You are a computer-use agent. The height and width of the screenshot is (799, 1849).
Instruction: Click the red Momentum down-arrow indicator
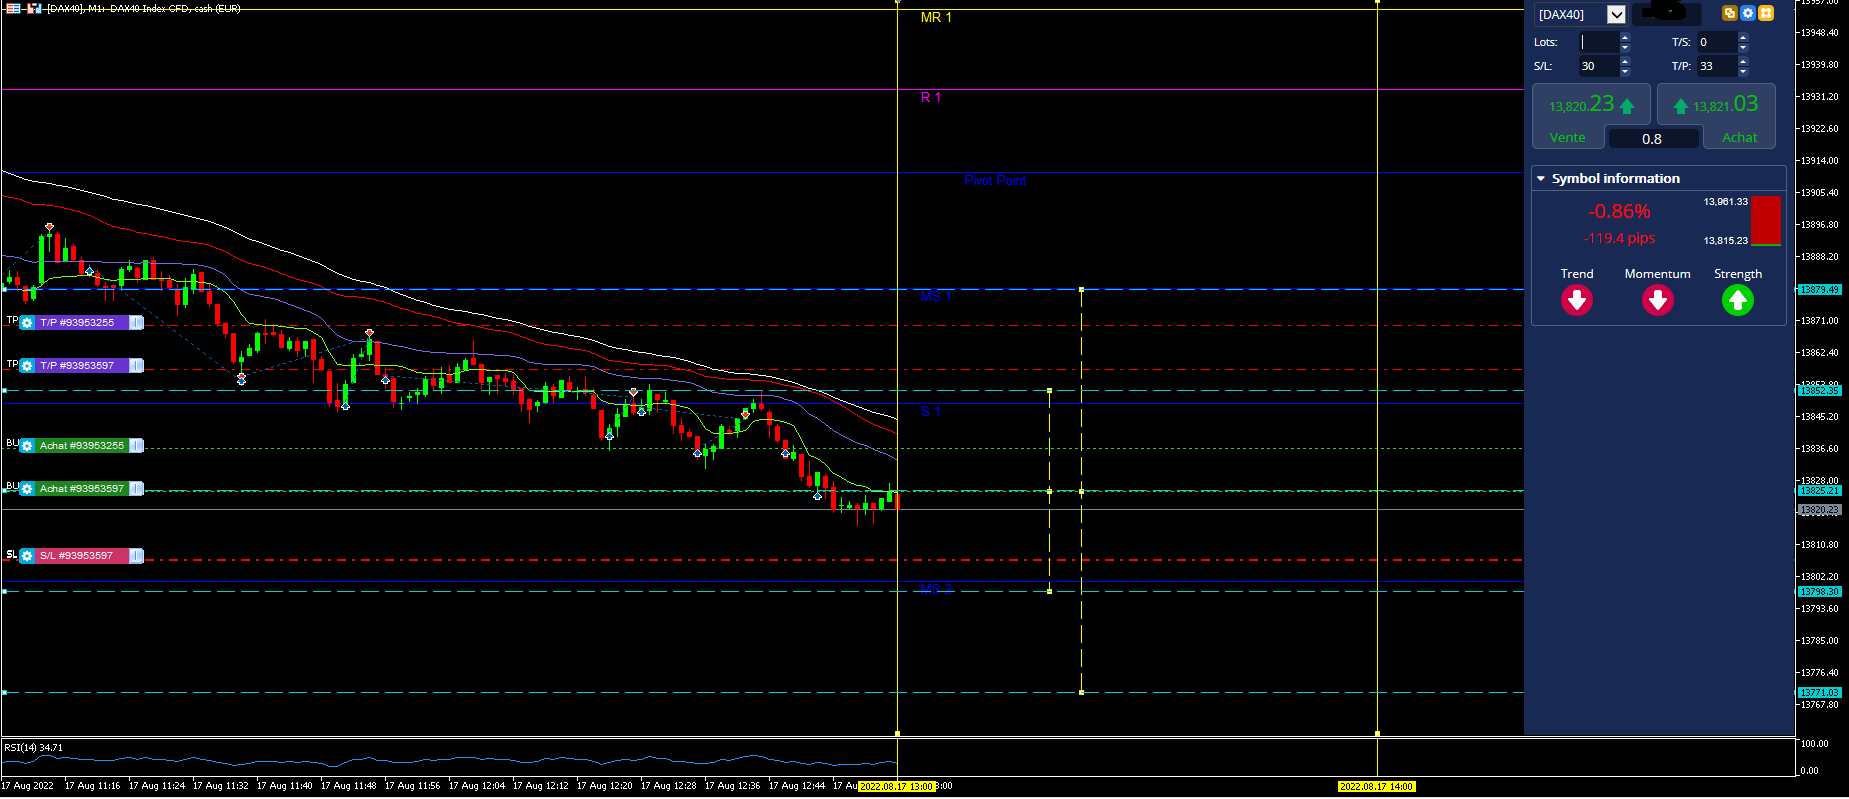pyautogui.click(x=1658, y=300)
